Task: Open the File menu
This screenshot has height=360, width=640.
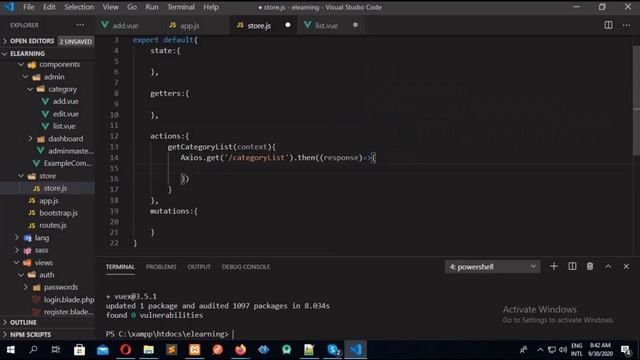Action: pyautogui.click(x=29, y=7)
